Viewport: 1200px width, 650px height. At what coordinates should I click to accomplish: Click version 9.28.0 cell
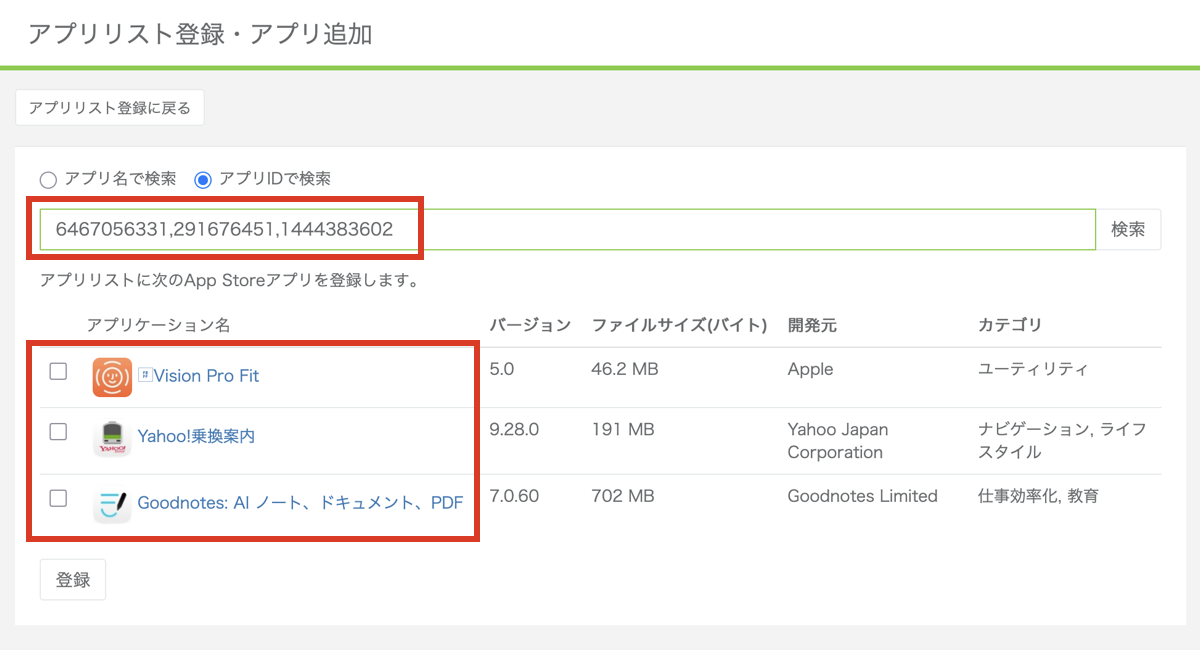[514, 429]
